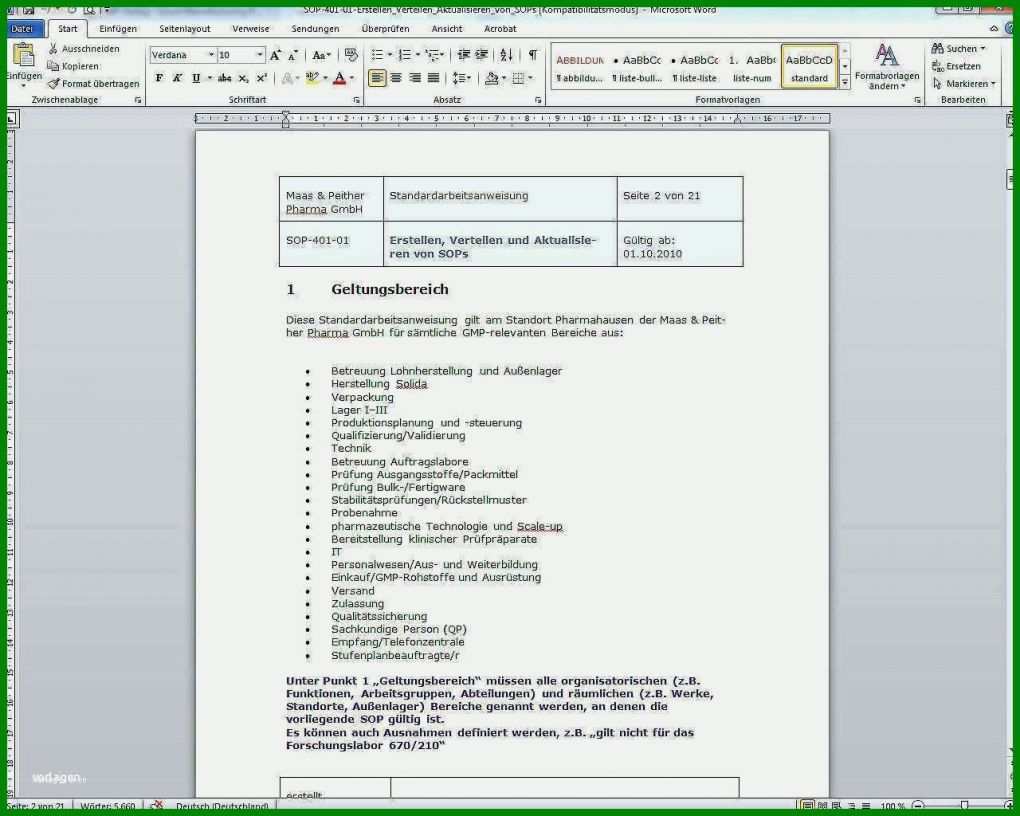Toggle the paragraph marks (¶) icon
1020x816 pixels.
pyautogui.click(x=533, y=55)
